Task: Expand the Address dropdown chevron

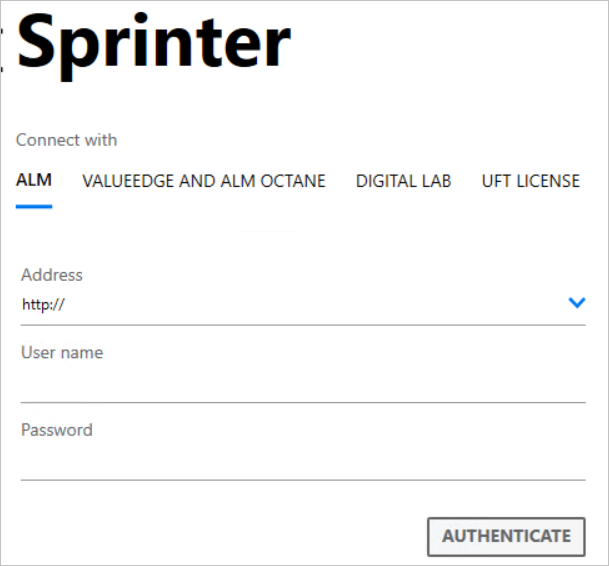Action: [x=576, y=303]
